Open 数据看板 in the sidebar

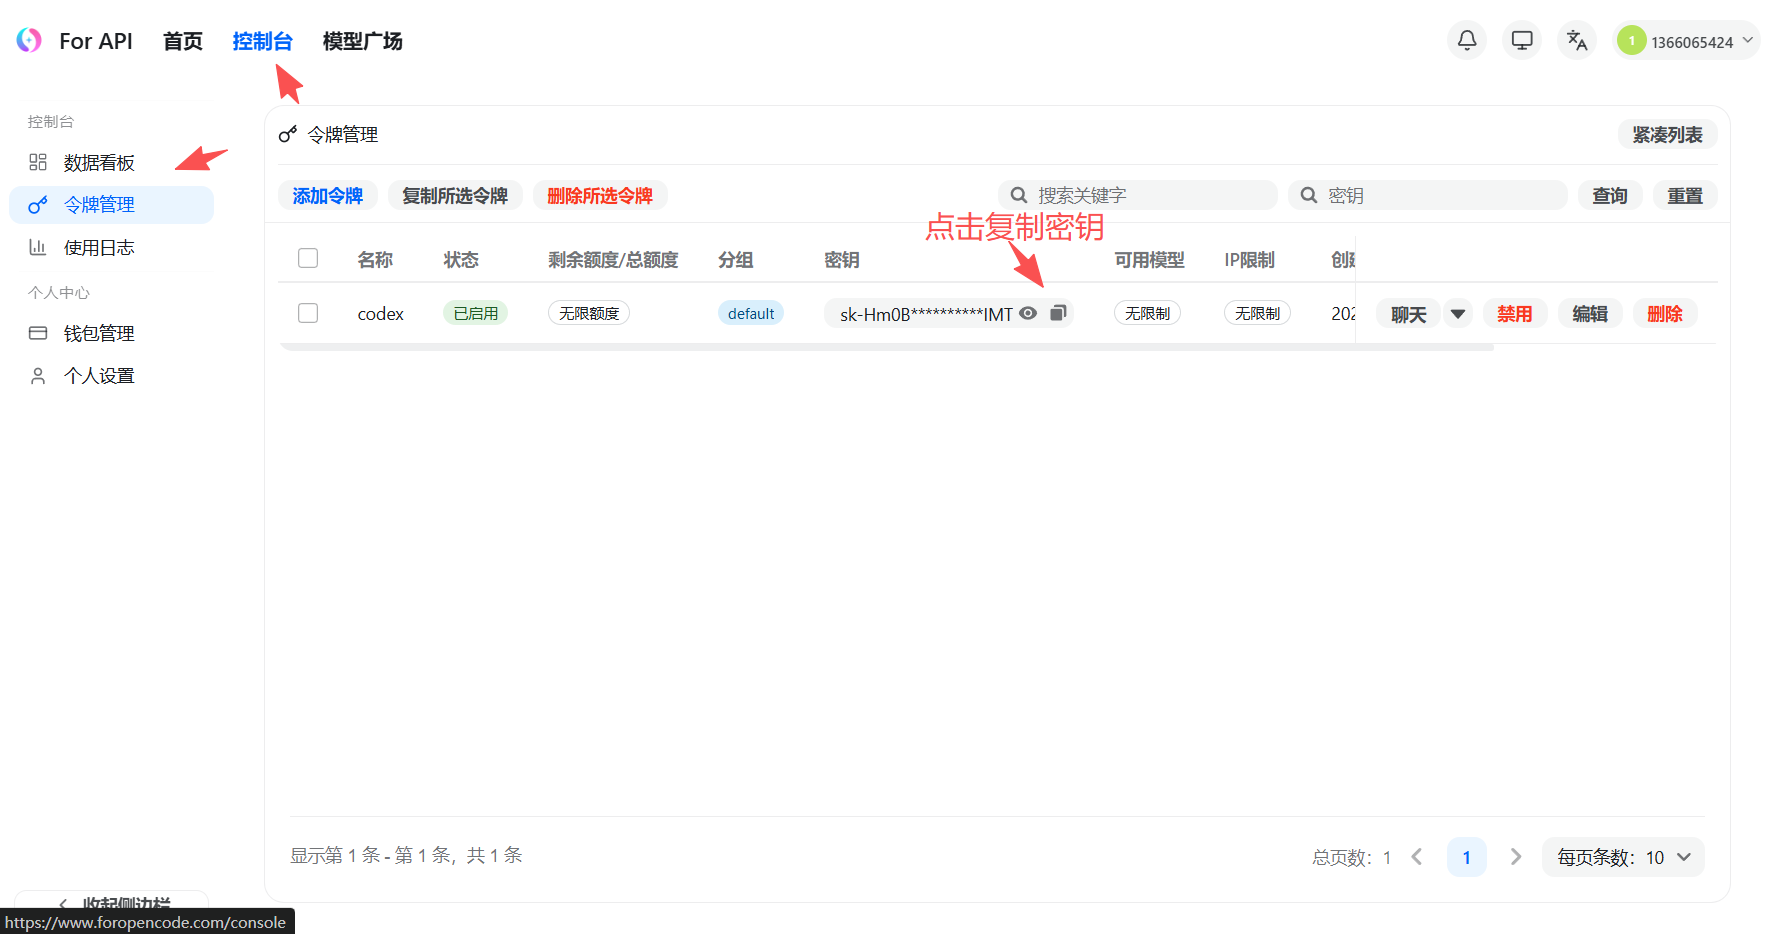coord(97,162)
